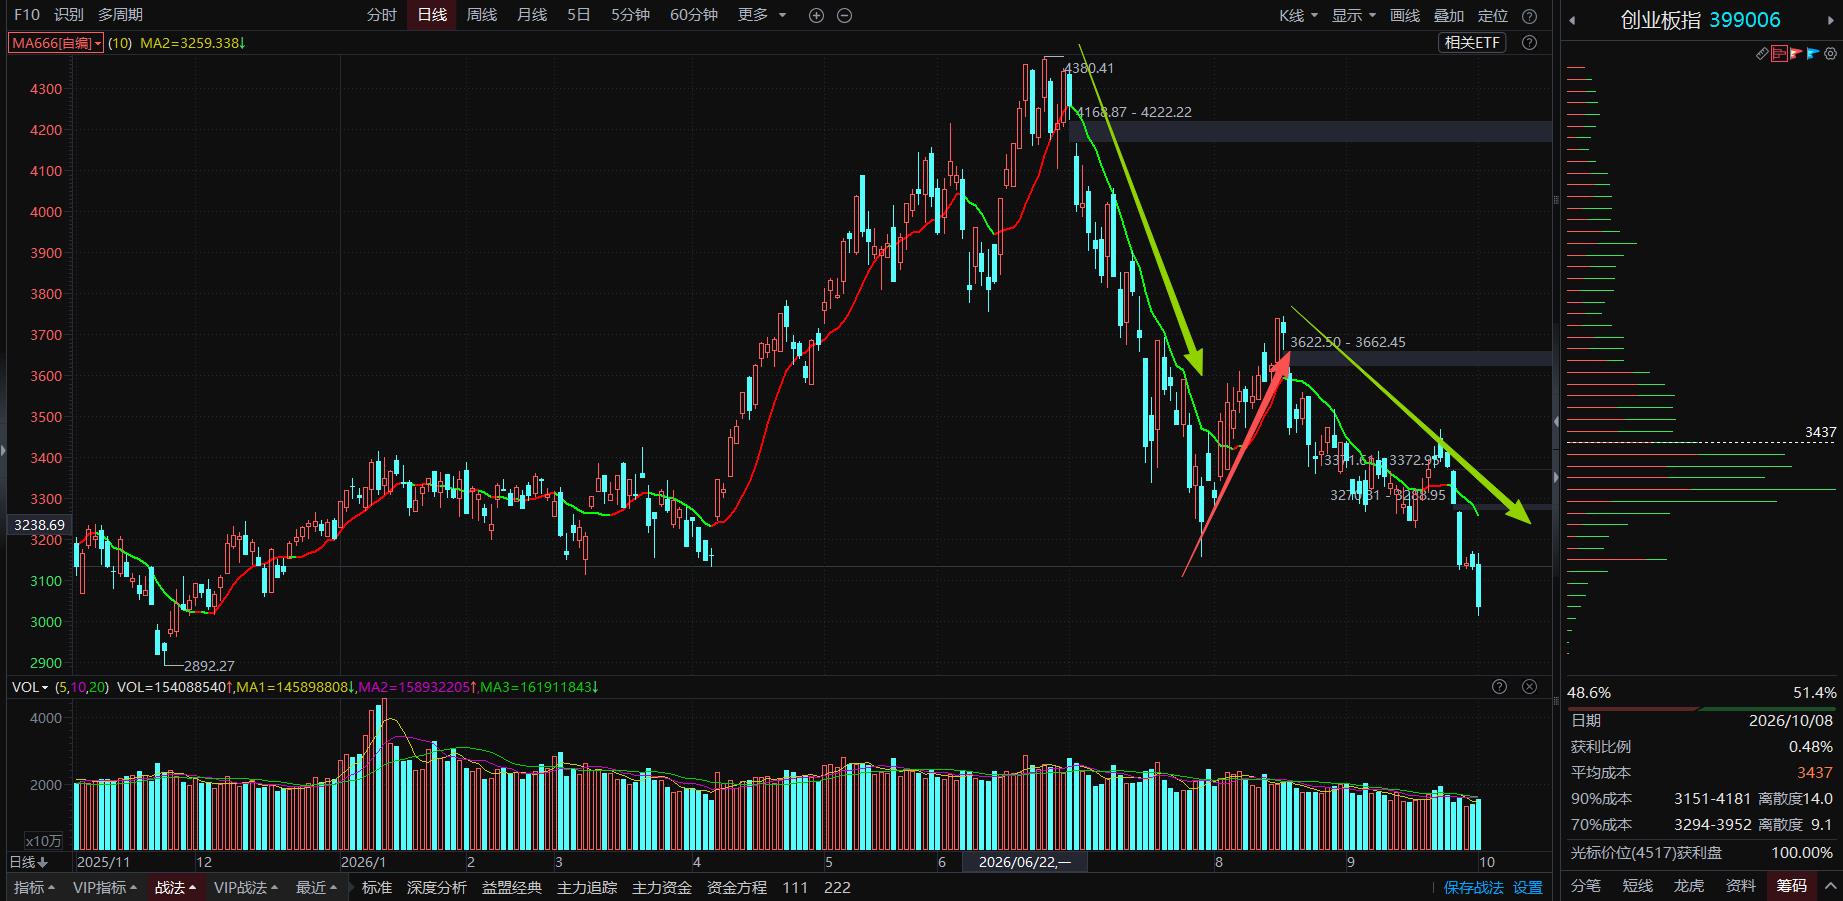Expand the 显示 display options dropdown

(x=1354, y=15)
